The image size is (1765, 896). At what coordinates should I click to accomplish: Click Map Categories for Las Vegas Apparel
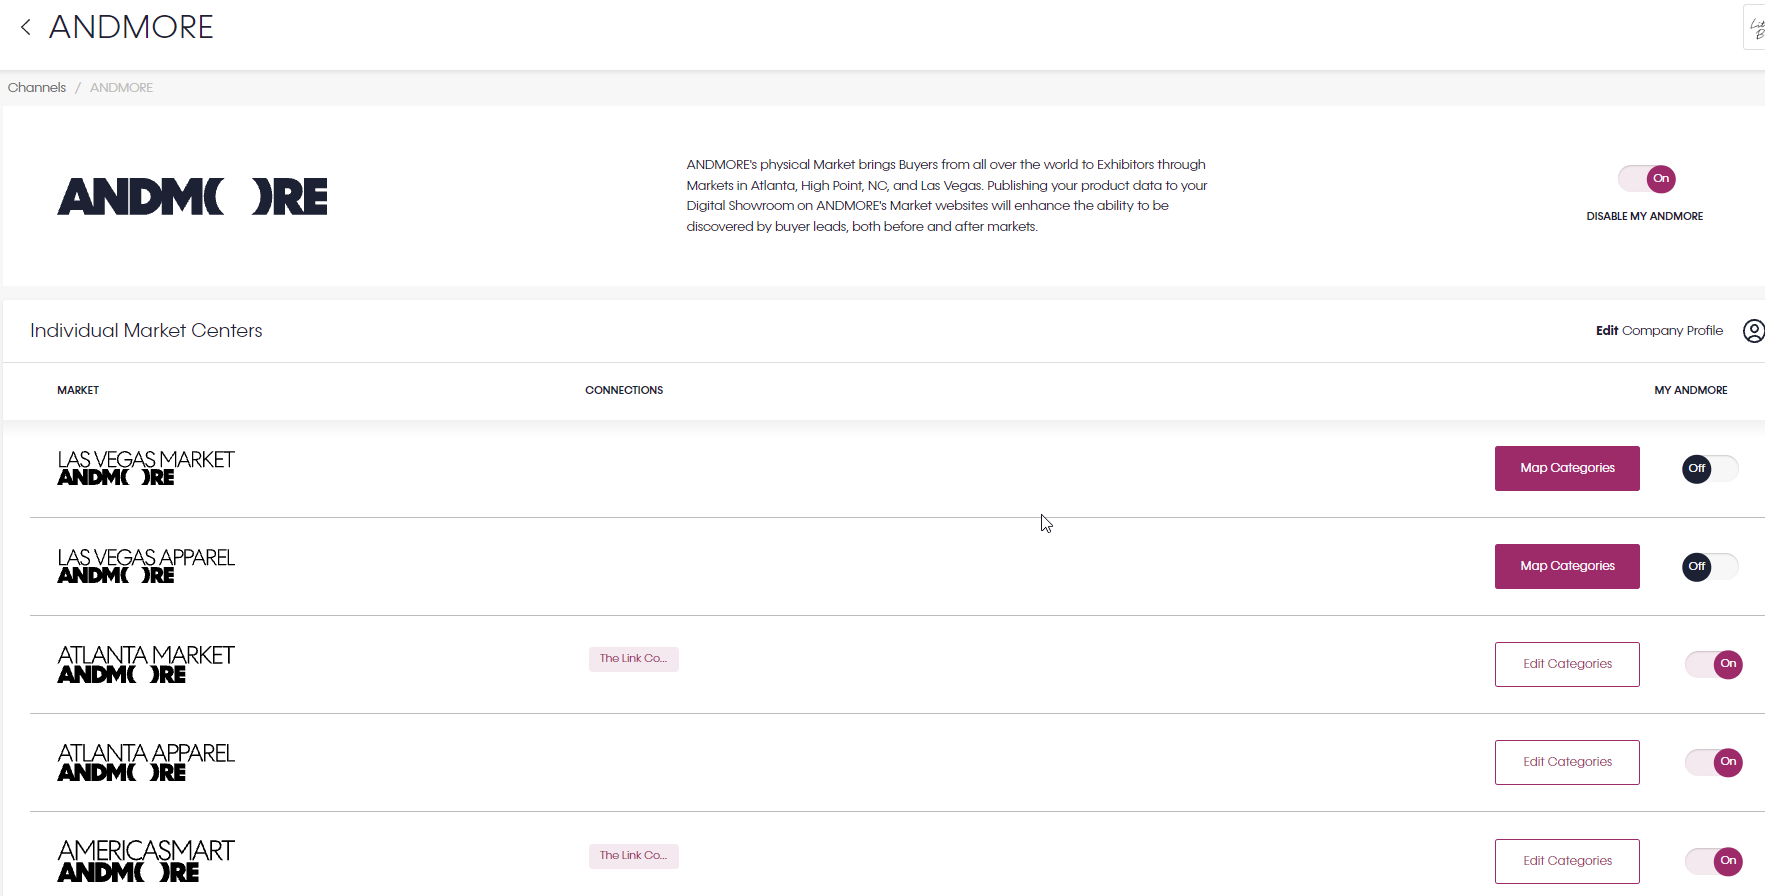(1567, 566)
